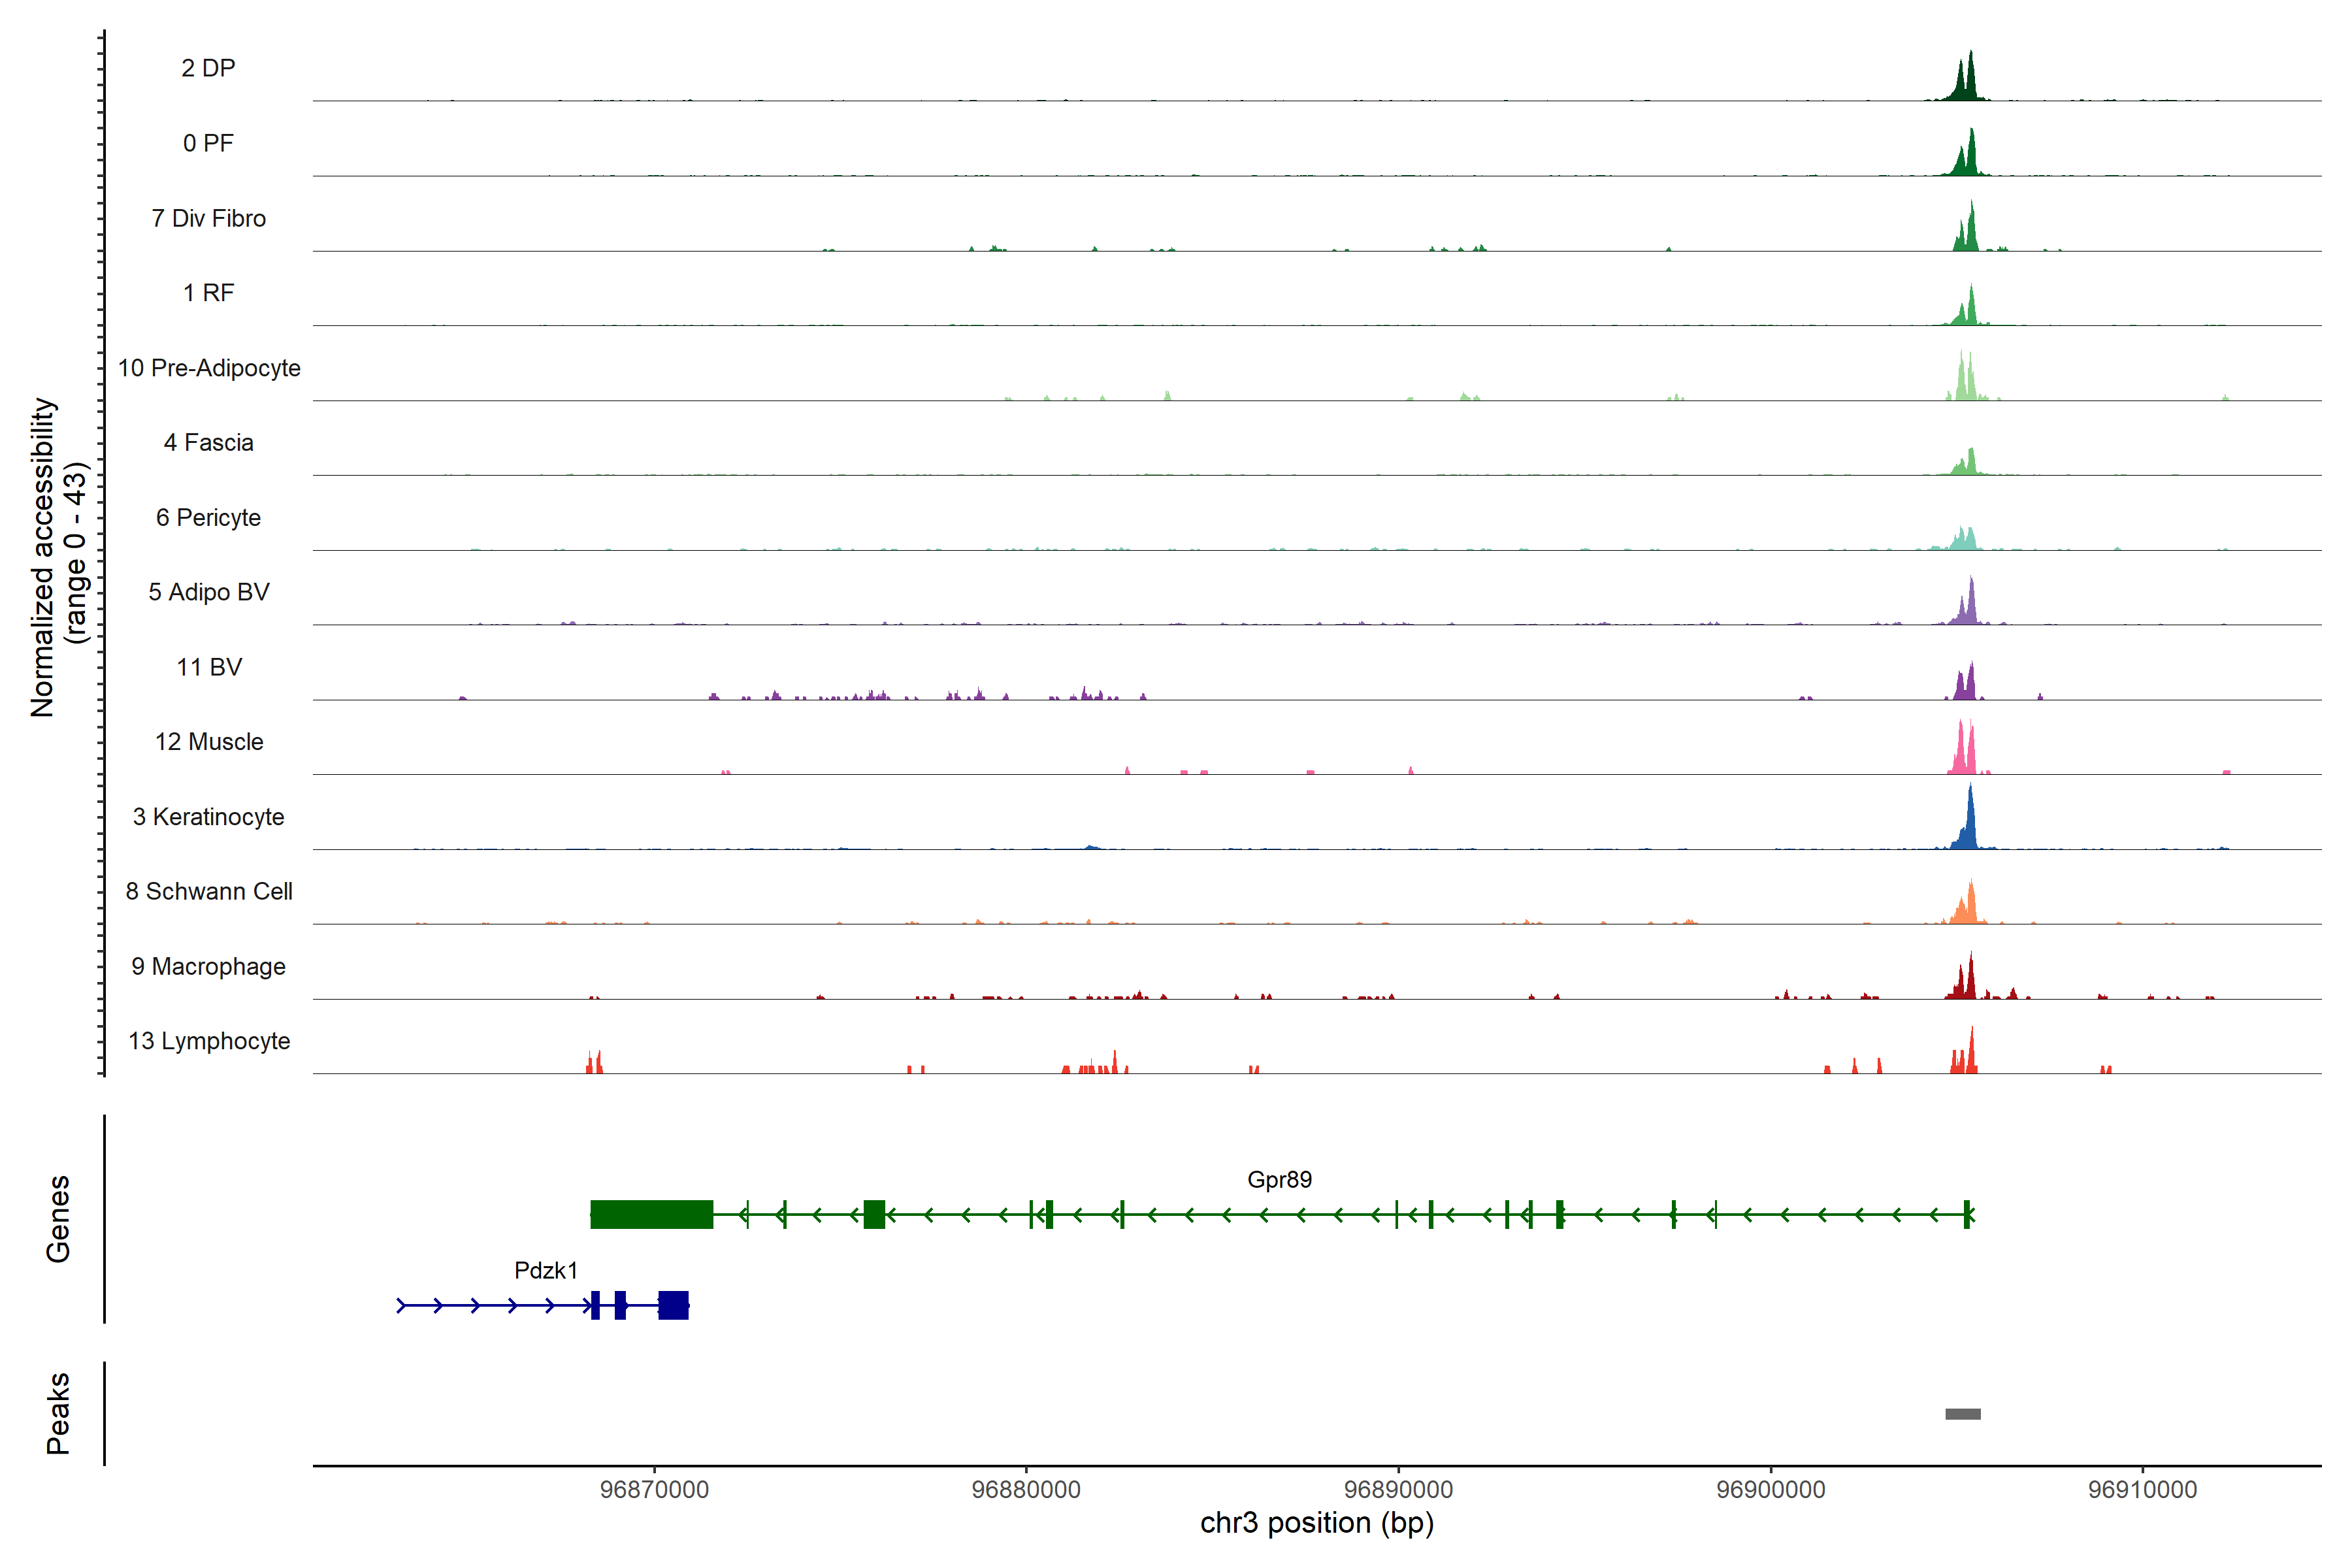Click the large Gpr89 exon block
Viewport: 2352px width, 1568px height.
[x=651, y=1214]
